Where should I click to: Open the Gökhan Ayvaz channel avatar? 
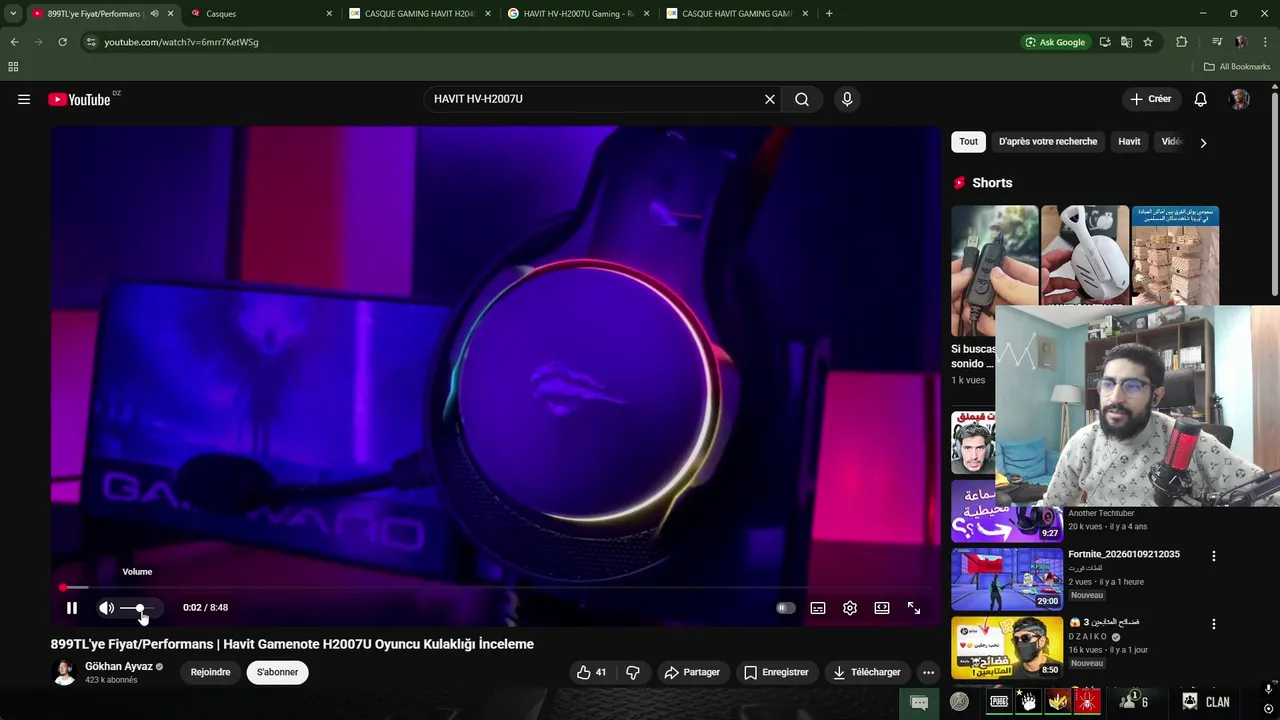point(64,673)
